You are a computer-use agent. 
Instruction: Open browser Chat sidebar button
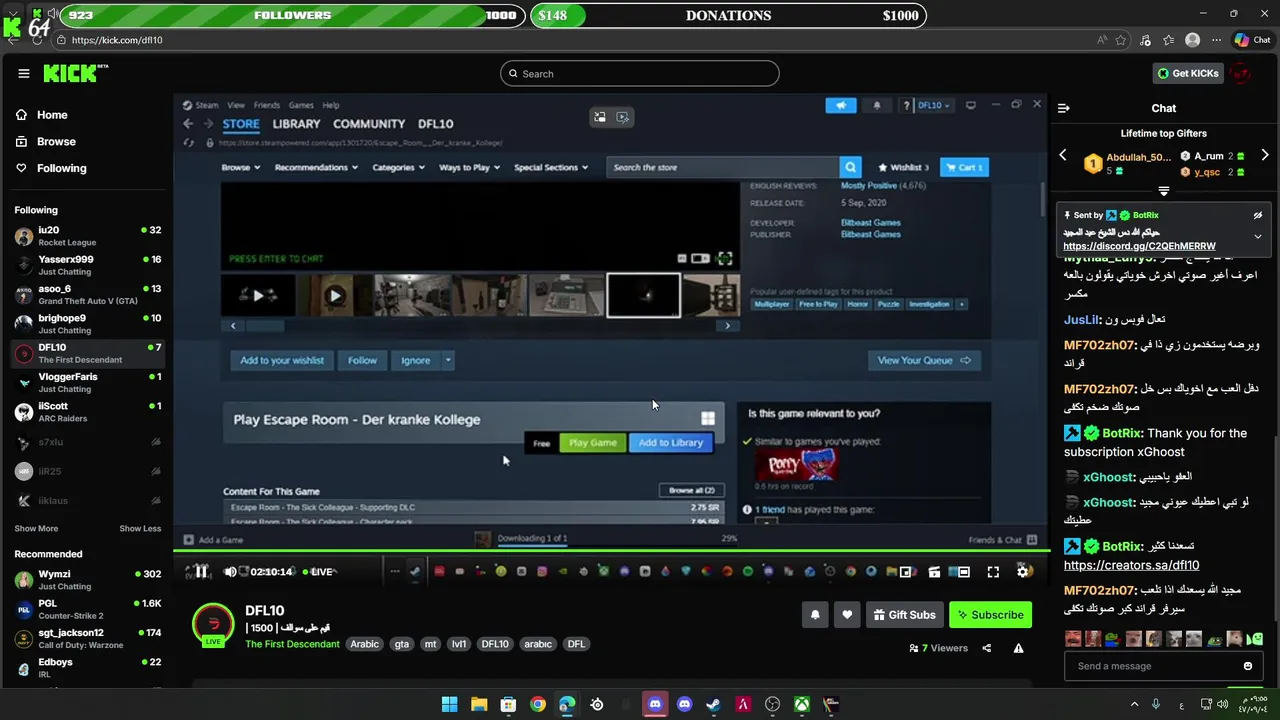1252,40
